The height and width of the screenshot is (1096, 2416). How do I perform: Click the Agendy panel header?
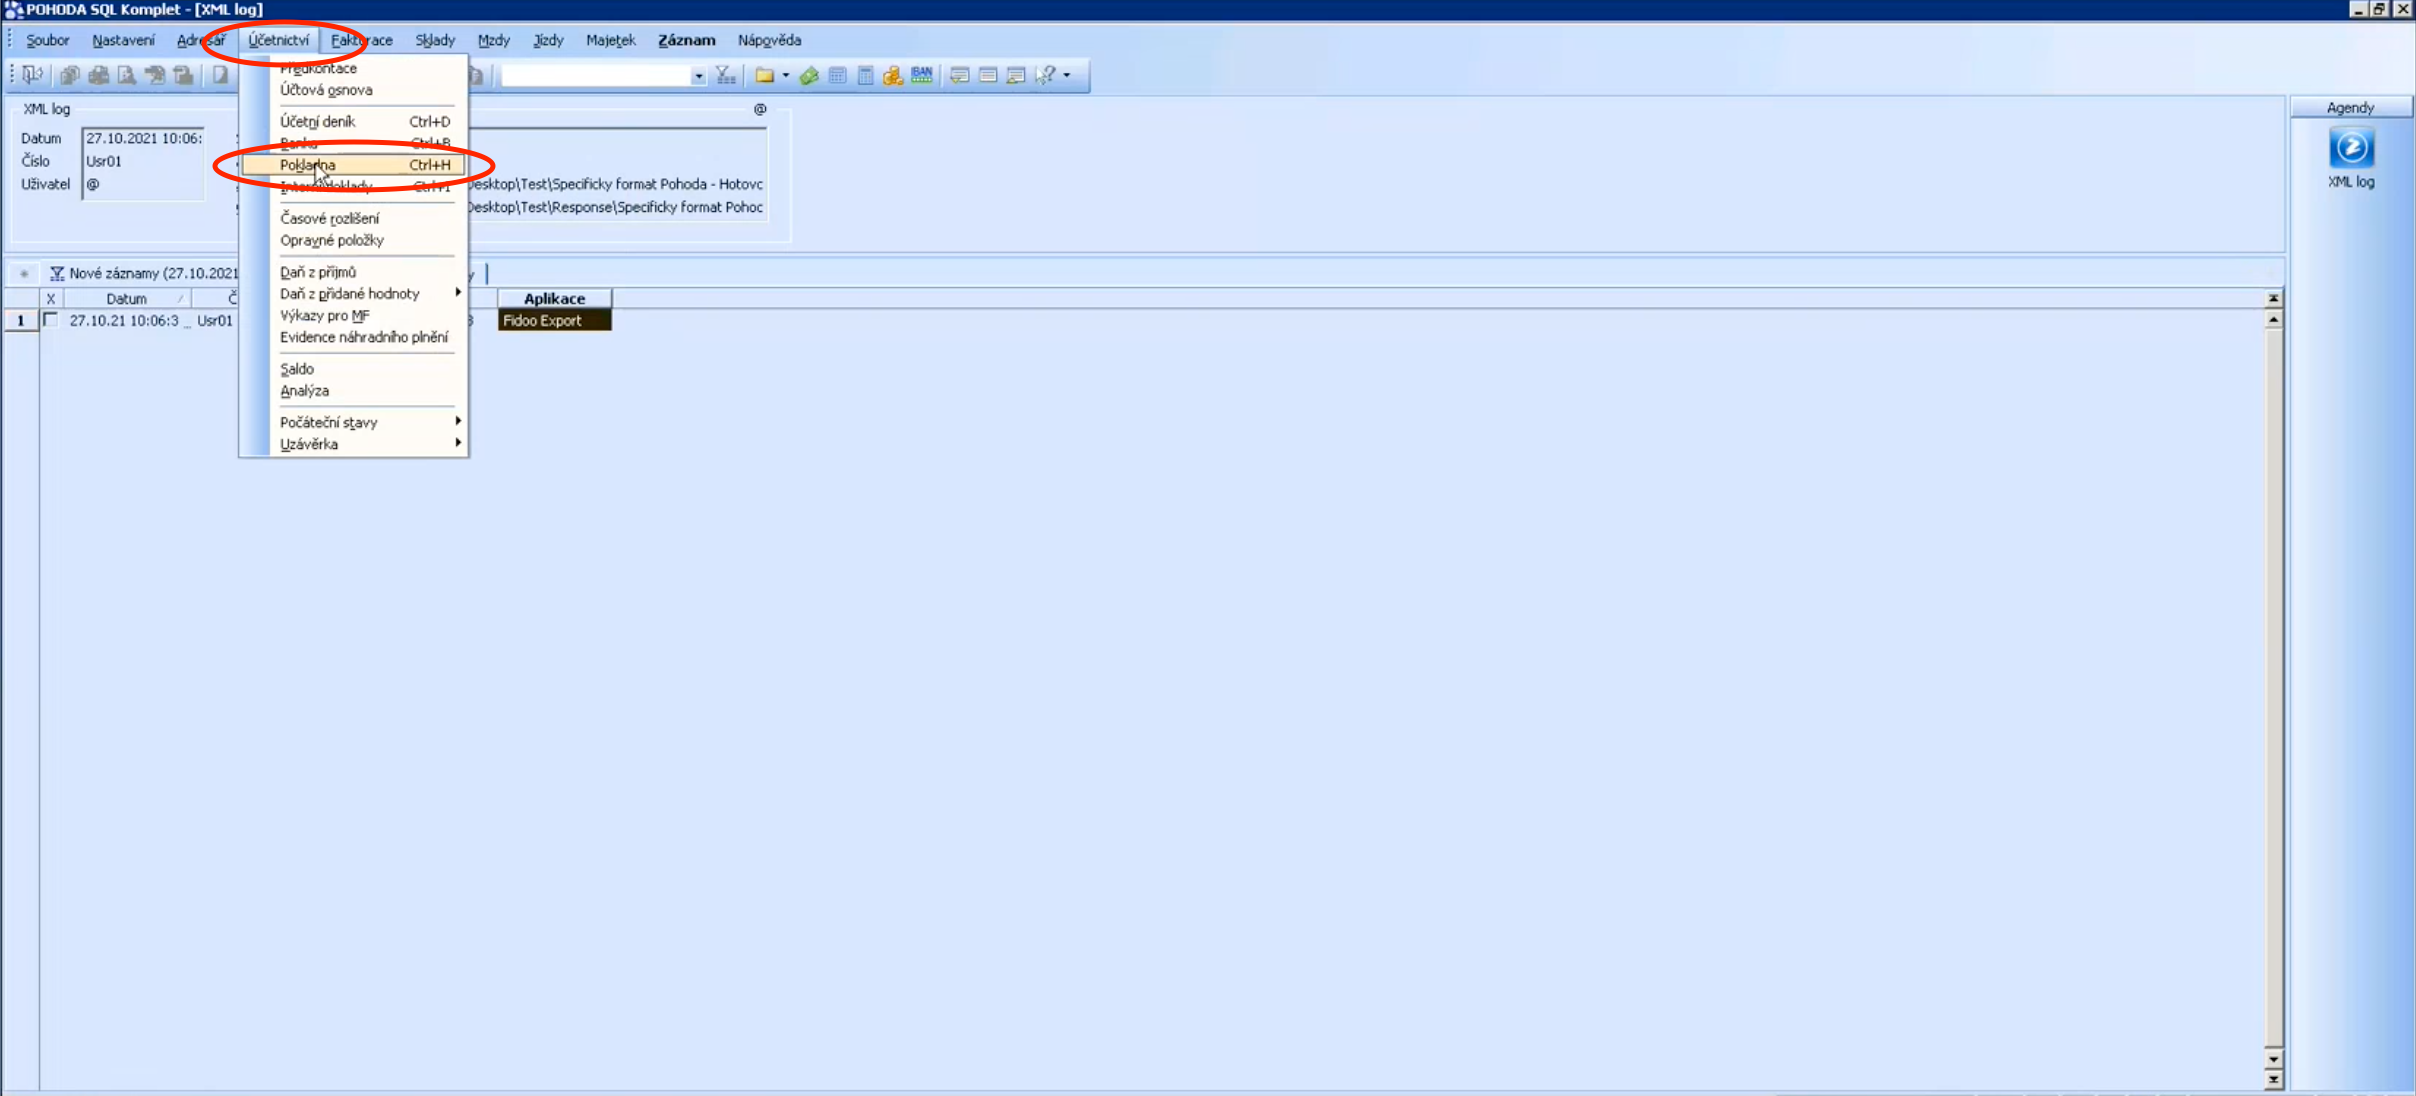click(2350, 107)
